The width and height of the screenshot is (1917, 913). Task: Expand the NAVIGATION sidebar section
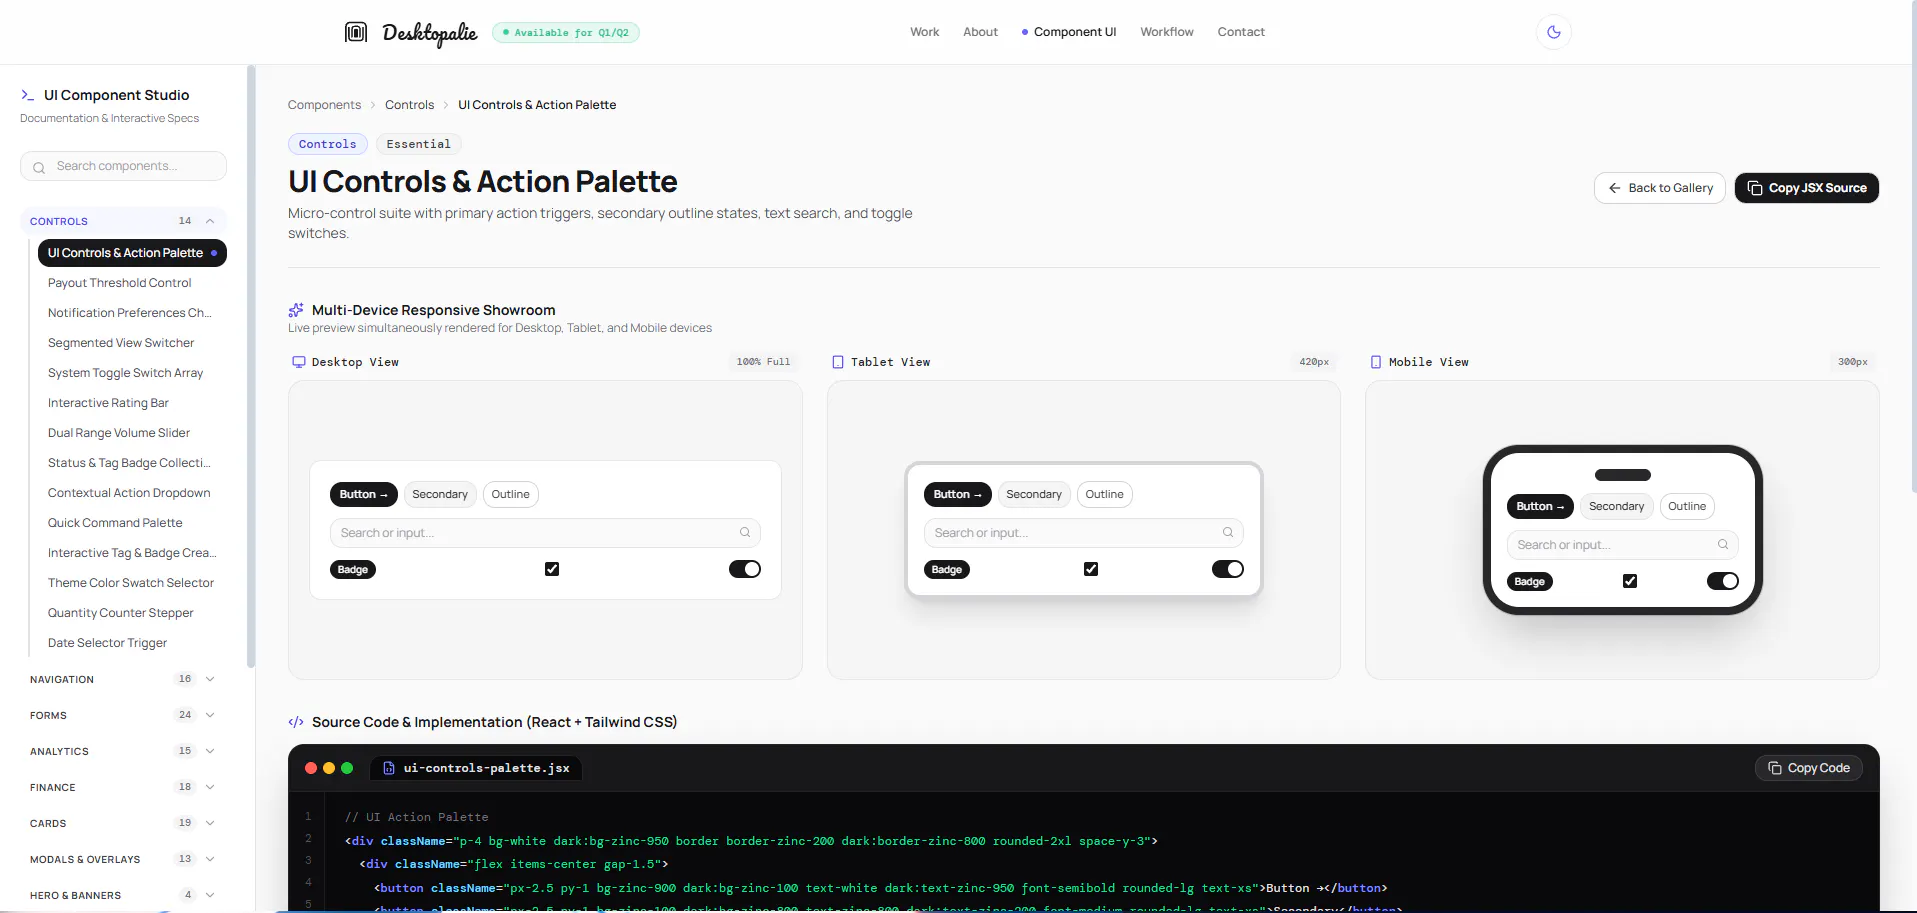coord(124,679)
